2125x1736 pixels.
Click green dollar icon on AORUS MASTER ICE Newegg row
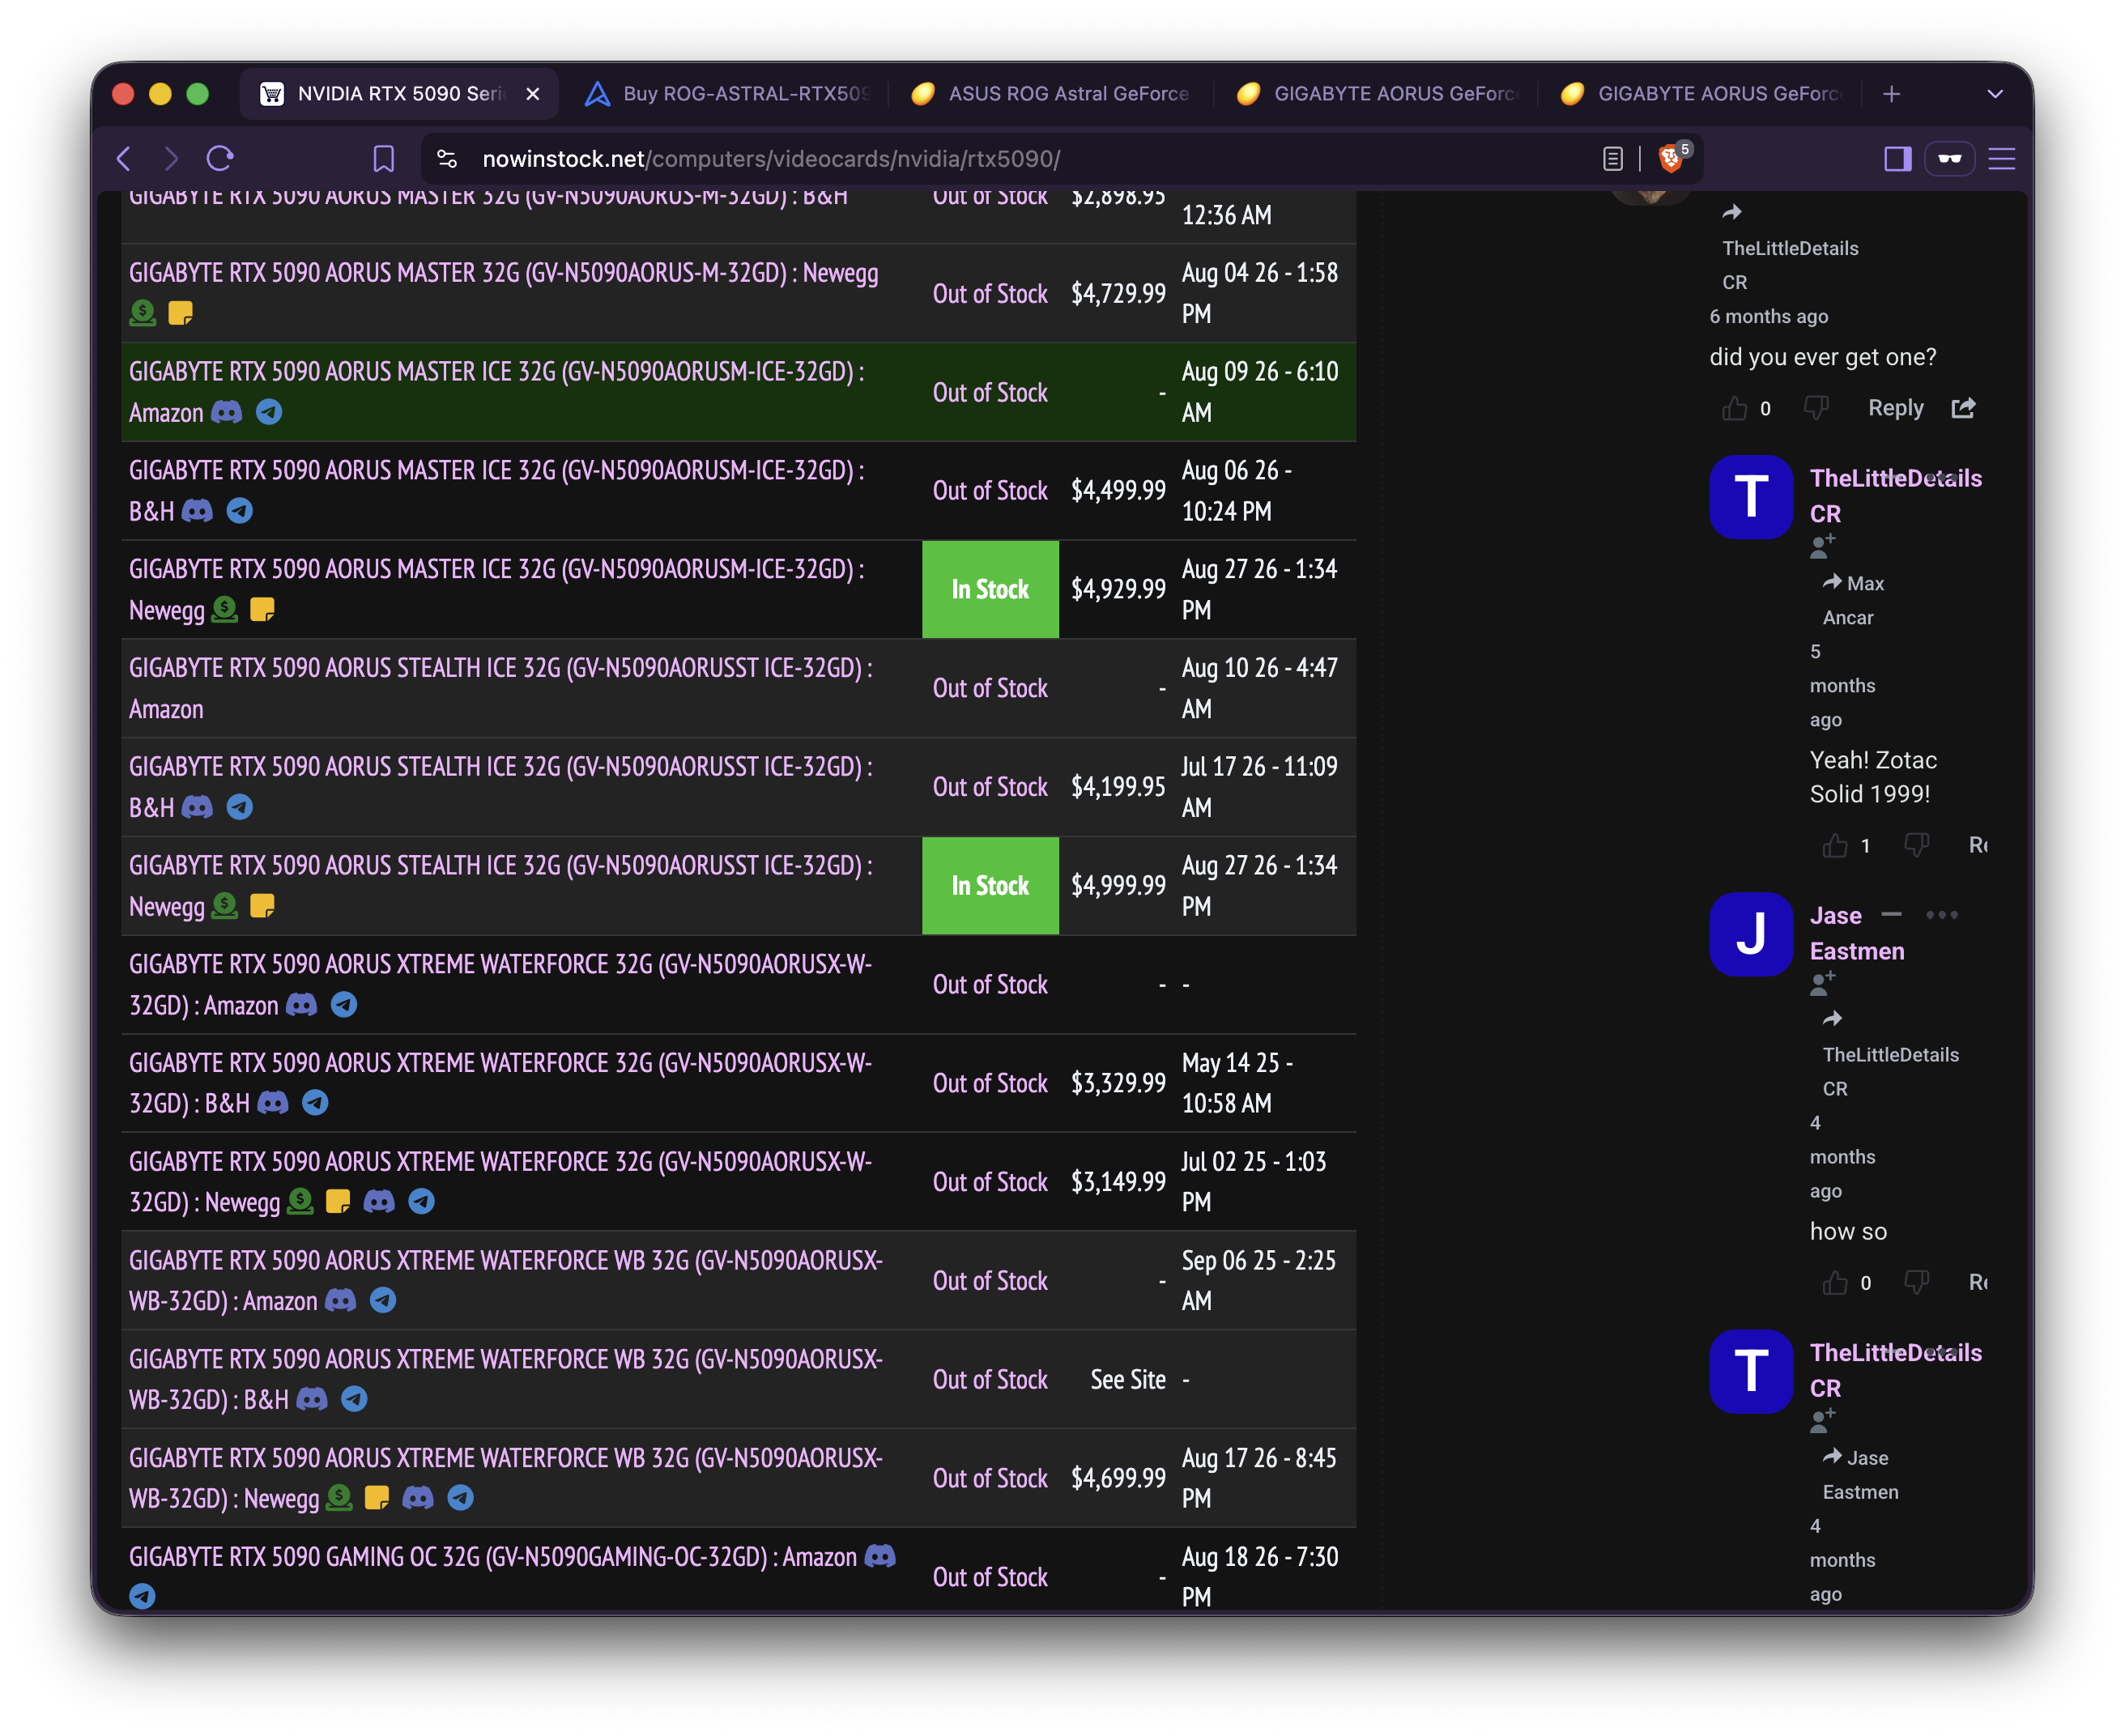tap(225, 609)
